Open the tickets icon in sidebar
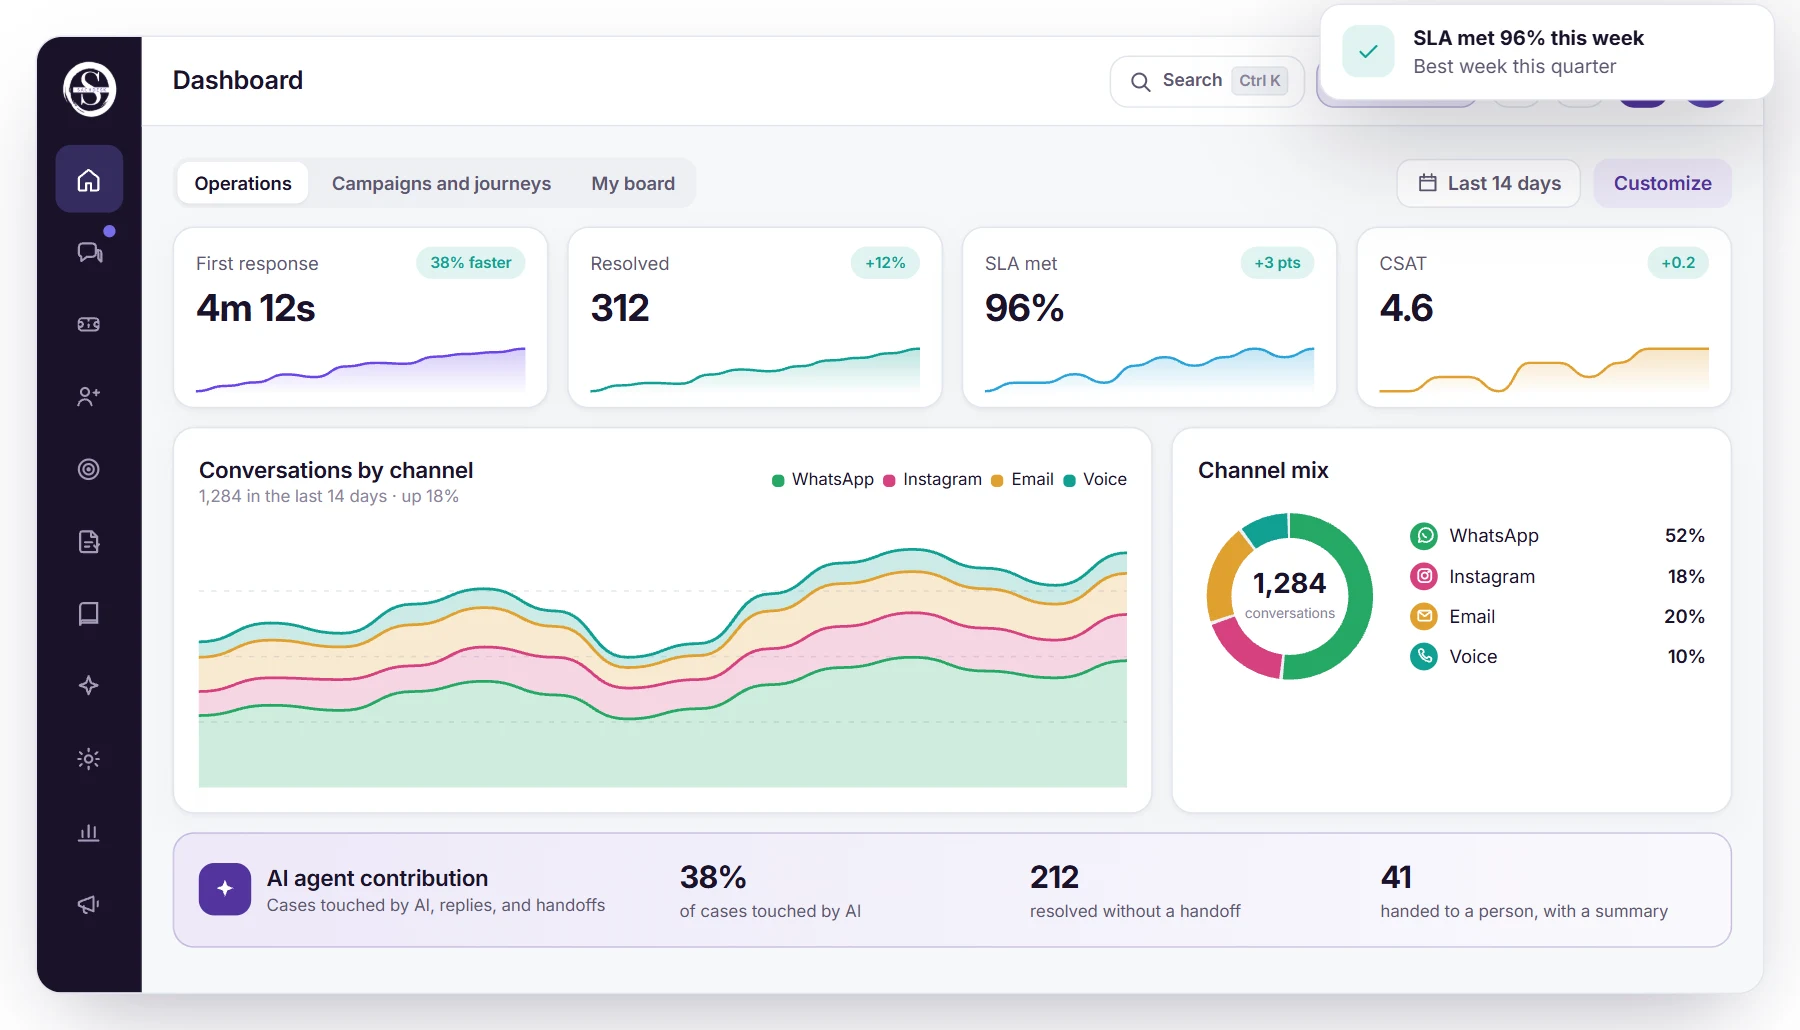 click(89, 324)
